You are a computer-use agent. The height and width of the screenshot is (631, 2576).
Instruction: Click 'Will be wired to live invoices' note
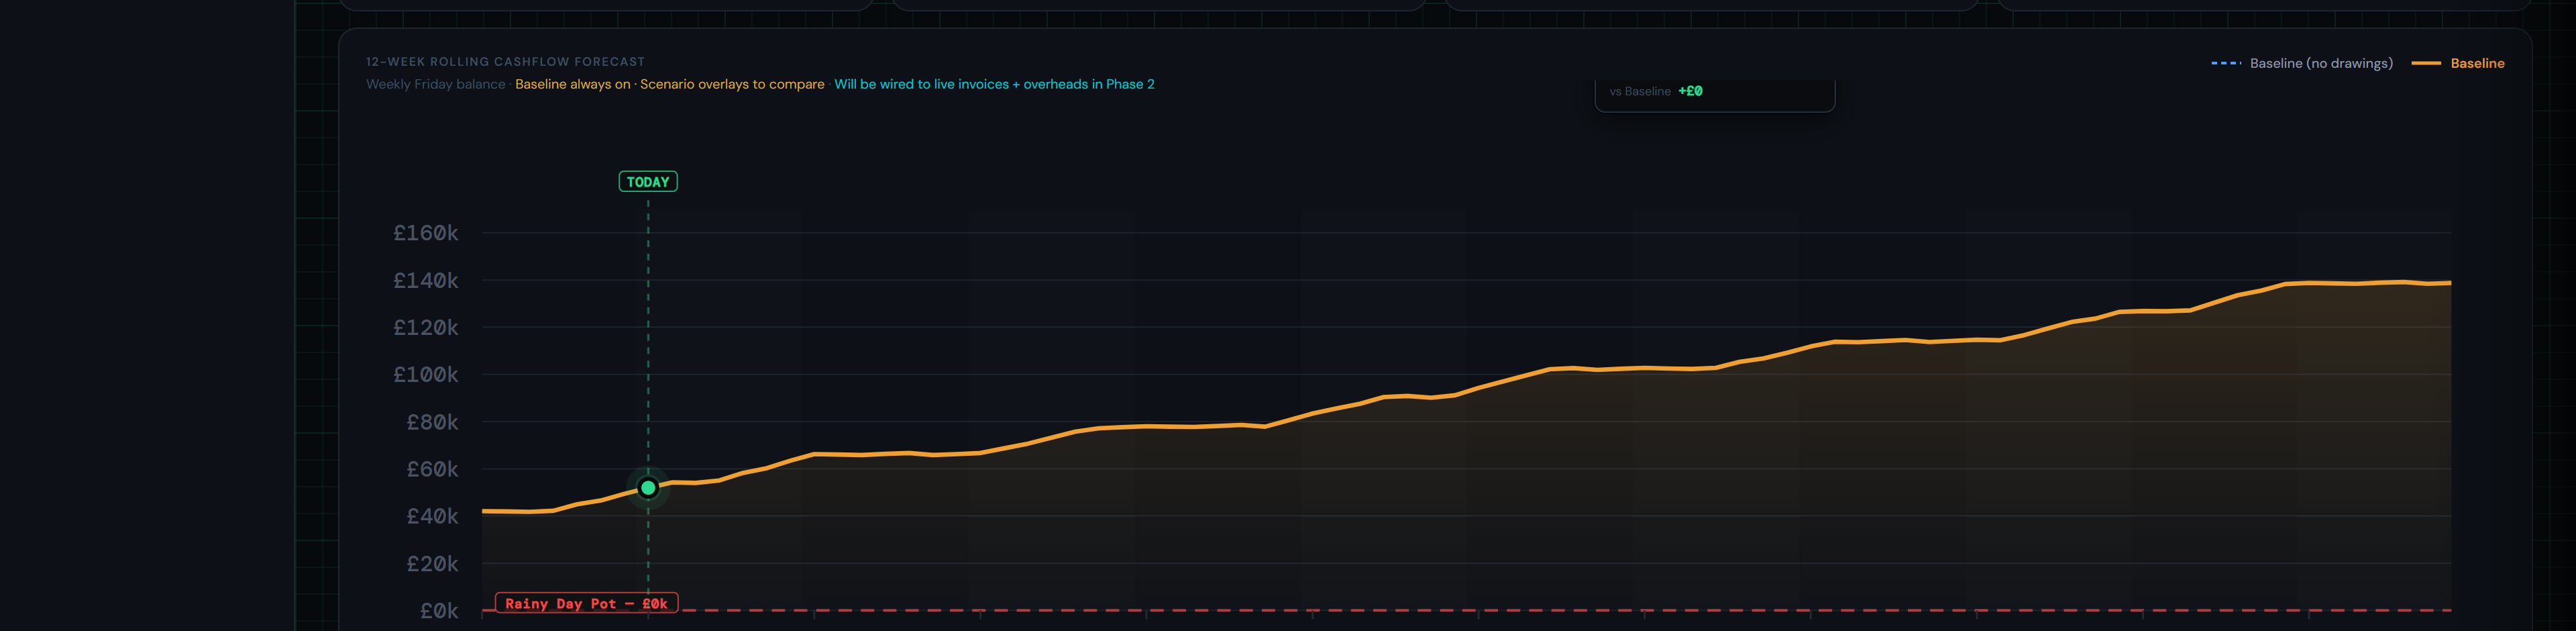point(994,84)
